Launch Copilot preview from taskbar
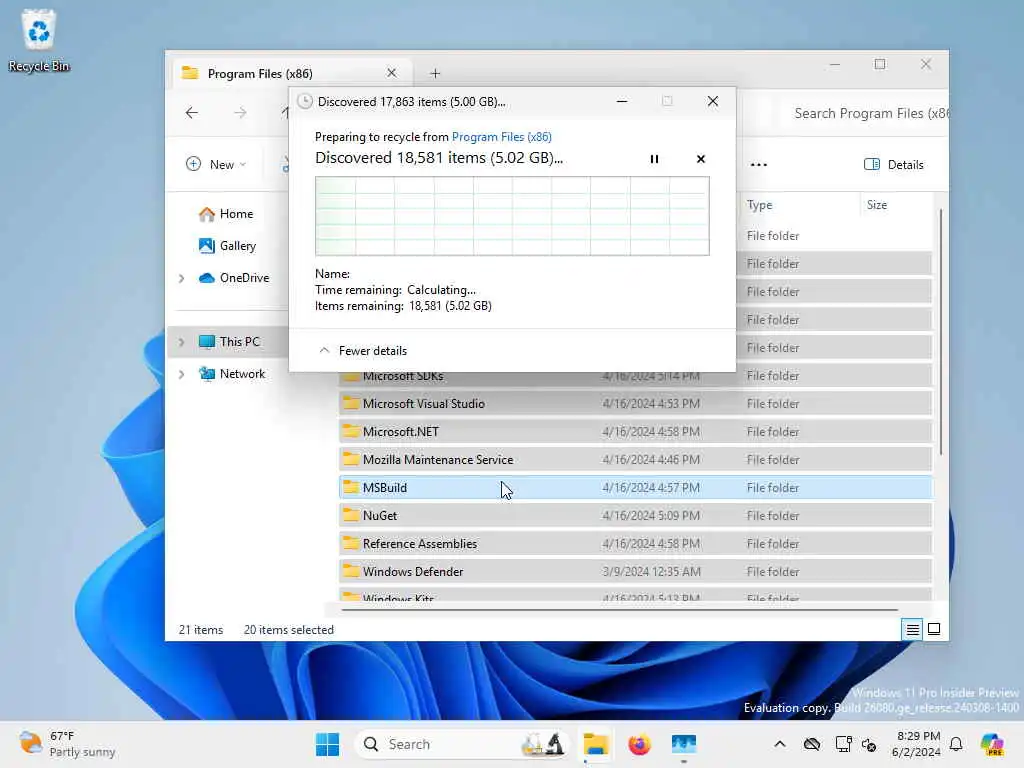1024x768 pixels. click(992, 744)
